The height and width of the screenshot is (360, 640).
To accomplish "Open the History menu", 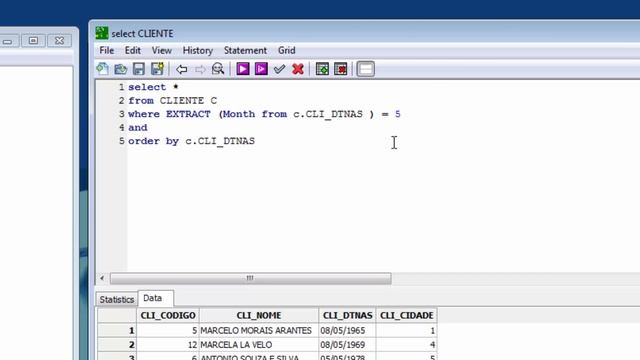I will (198, 50).
